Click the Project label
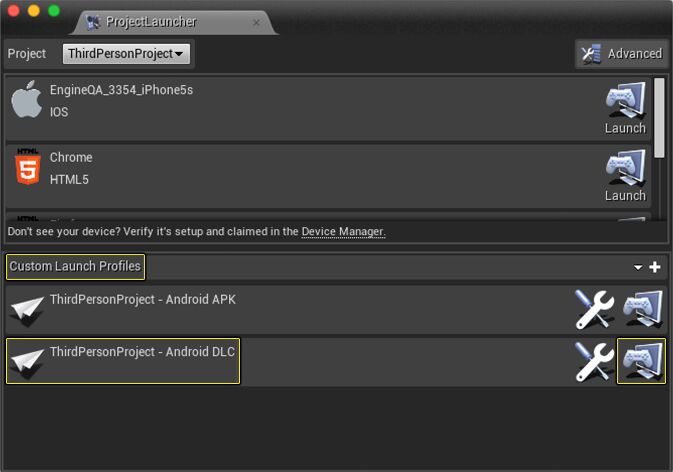 [27, 54]
